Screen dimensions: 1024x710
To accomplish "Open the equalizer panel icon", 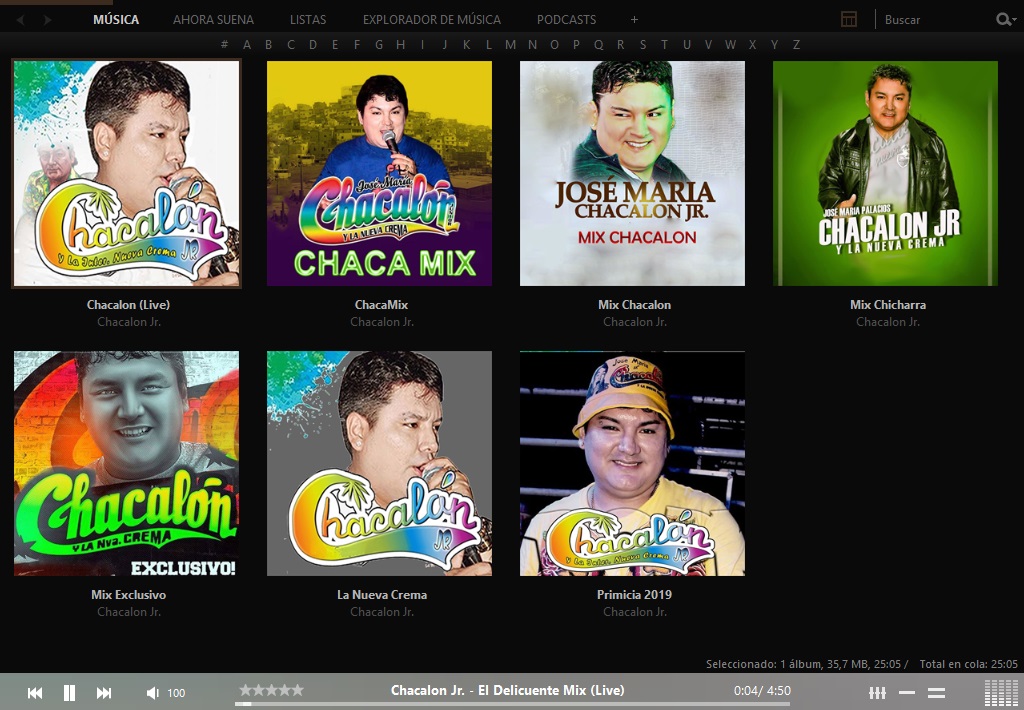I will [x=877, y=691].
